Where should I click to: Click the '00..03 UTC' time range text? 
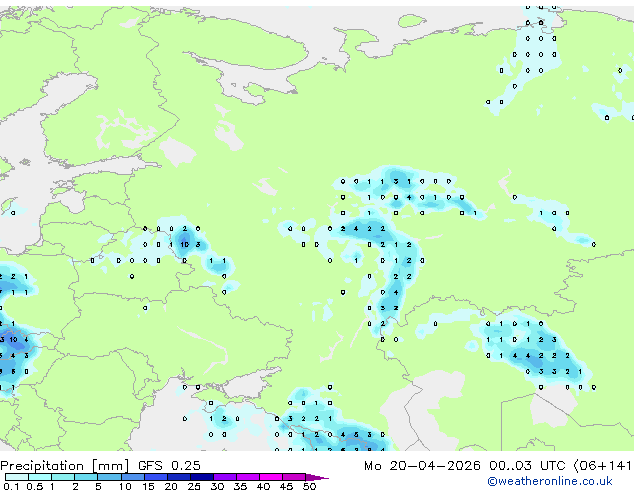coord(527,466)
